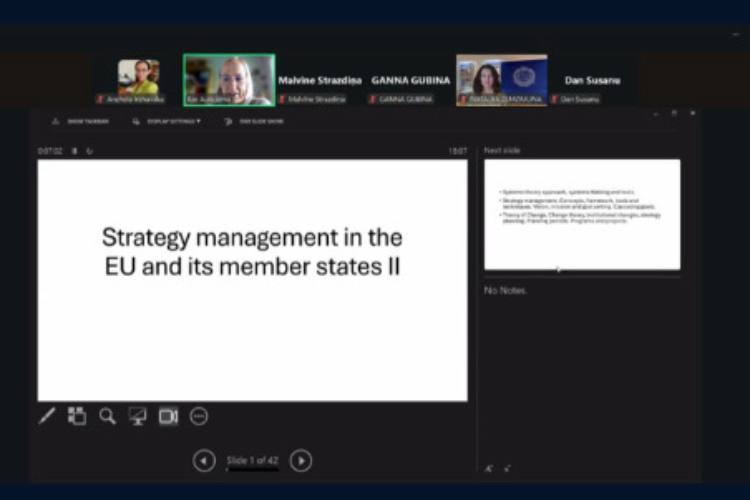
Task: Click the next slide preview thumbnail
Action: (582, 214)
